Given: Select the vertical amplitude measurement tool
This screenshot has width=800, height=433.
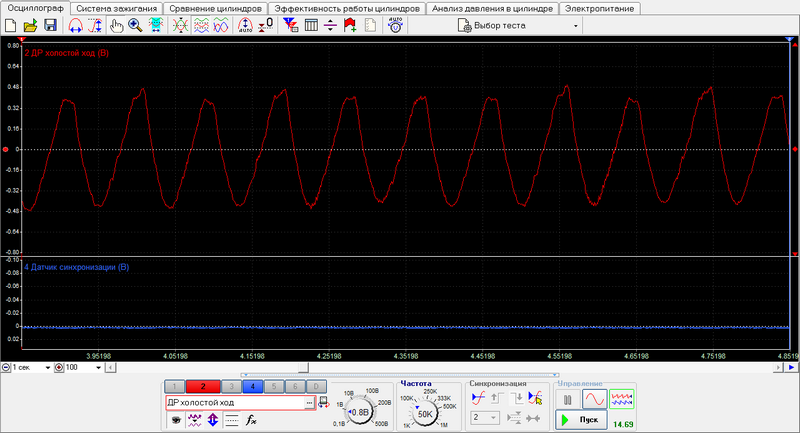Looking at the screenshot, I should 95,25.
